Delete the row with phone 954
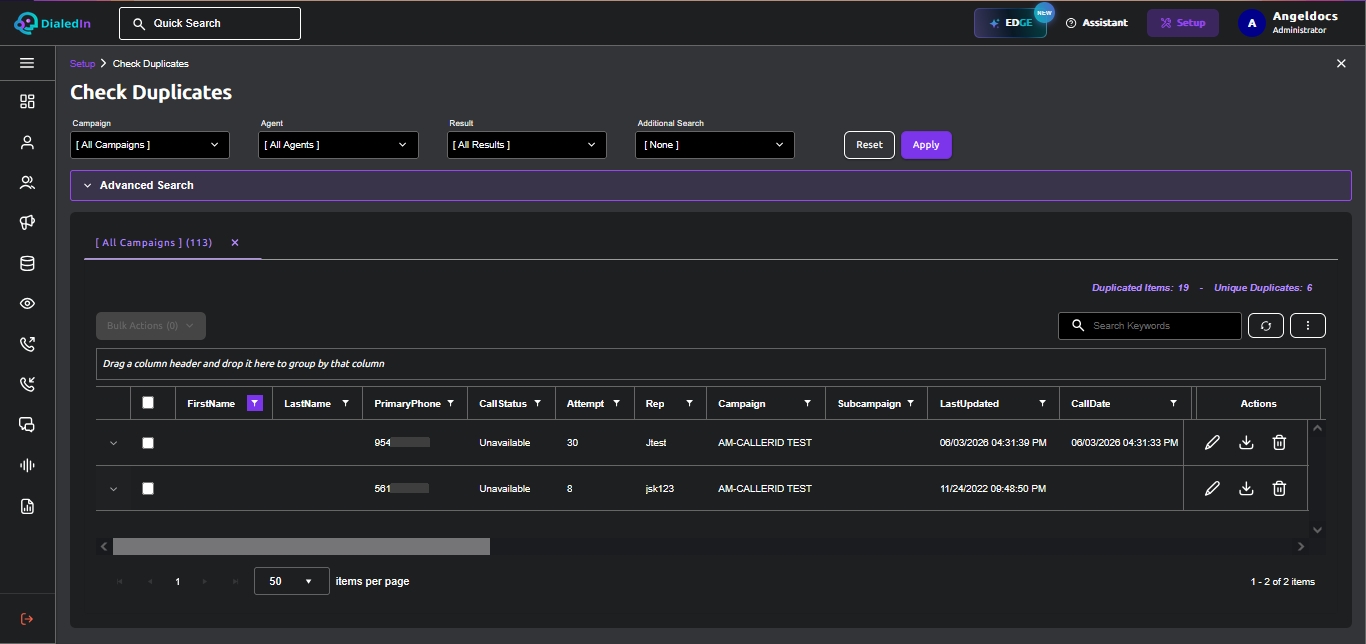The height and width of the screenshot is (644, 1366). pos(1279,442)
